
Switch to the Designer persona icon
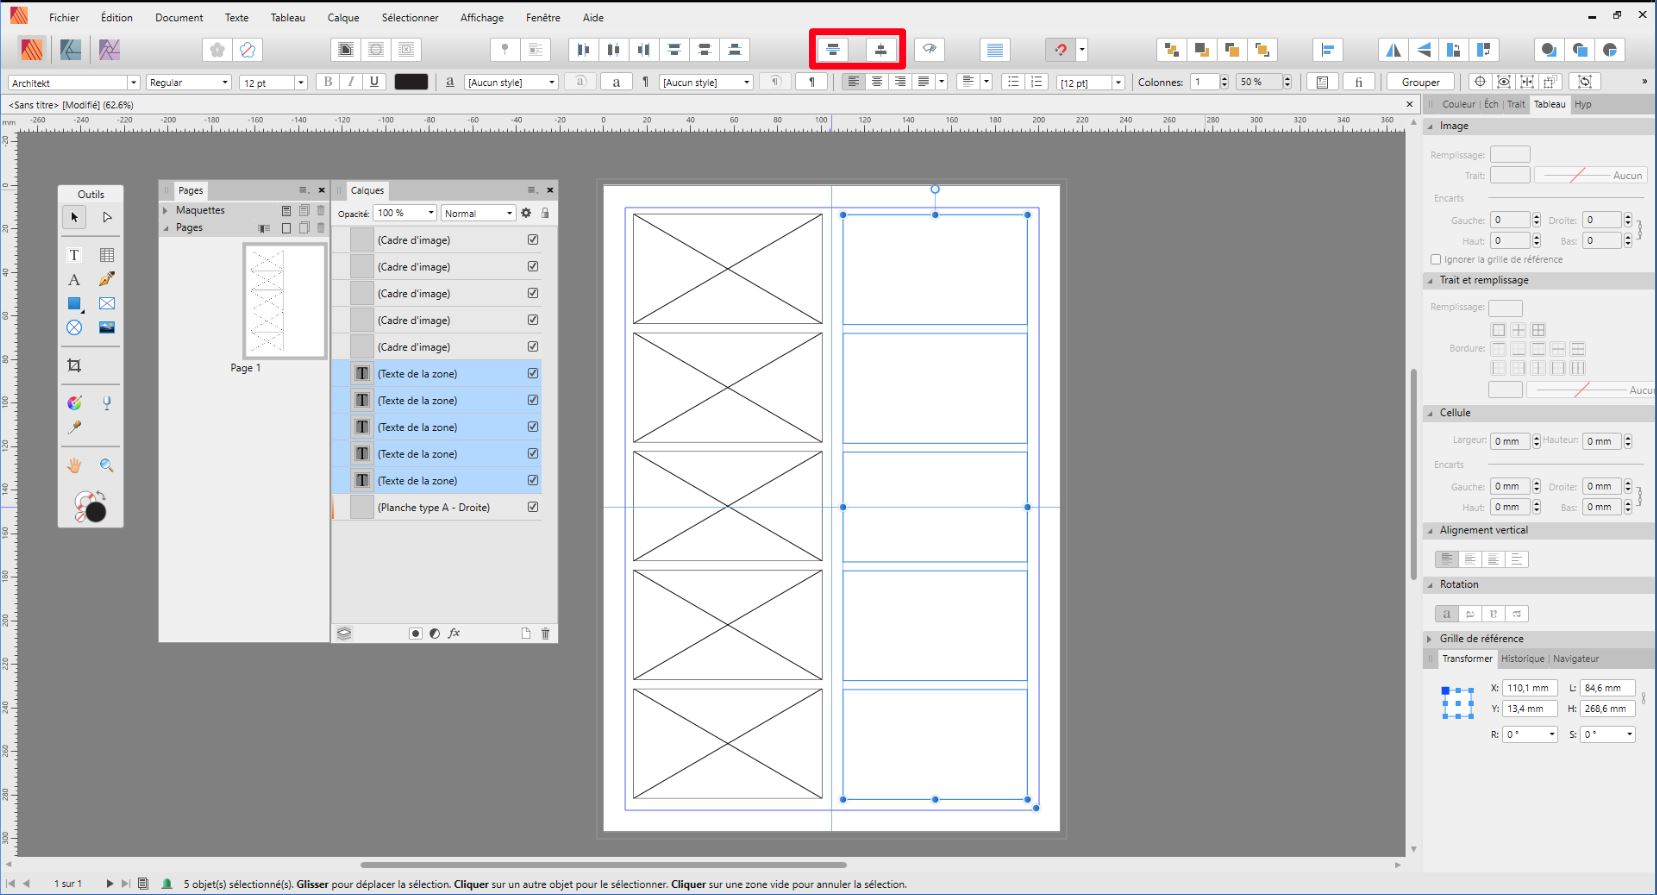70,49
